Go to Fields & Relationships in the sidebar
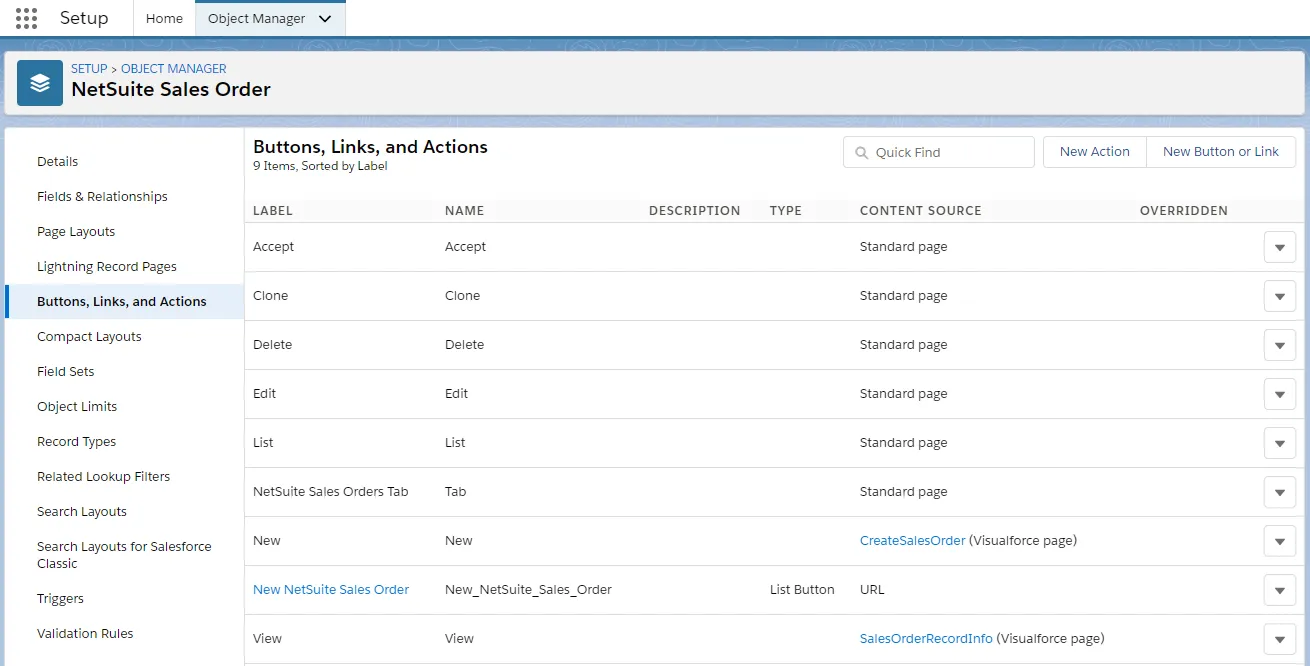This screenshot has height=666, width=1310. pyautogui.click(x=102, y=196)
